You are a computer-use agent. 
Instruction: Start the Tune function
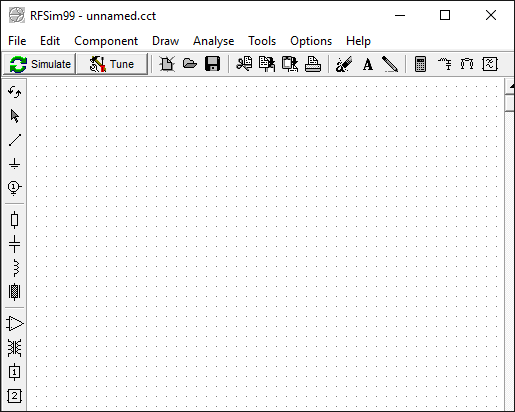coord(112,64)
